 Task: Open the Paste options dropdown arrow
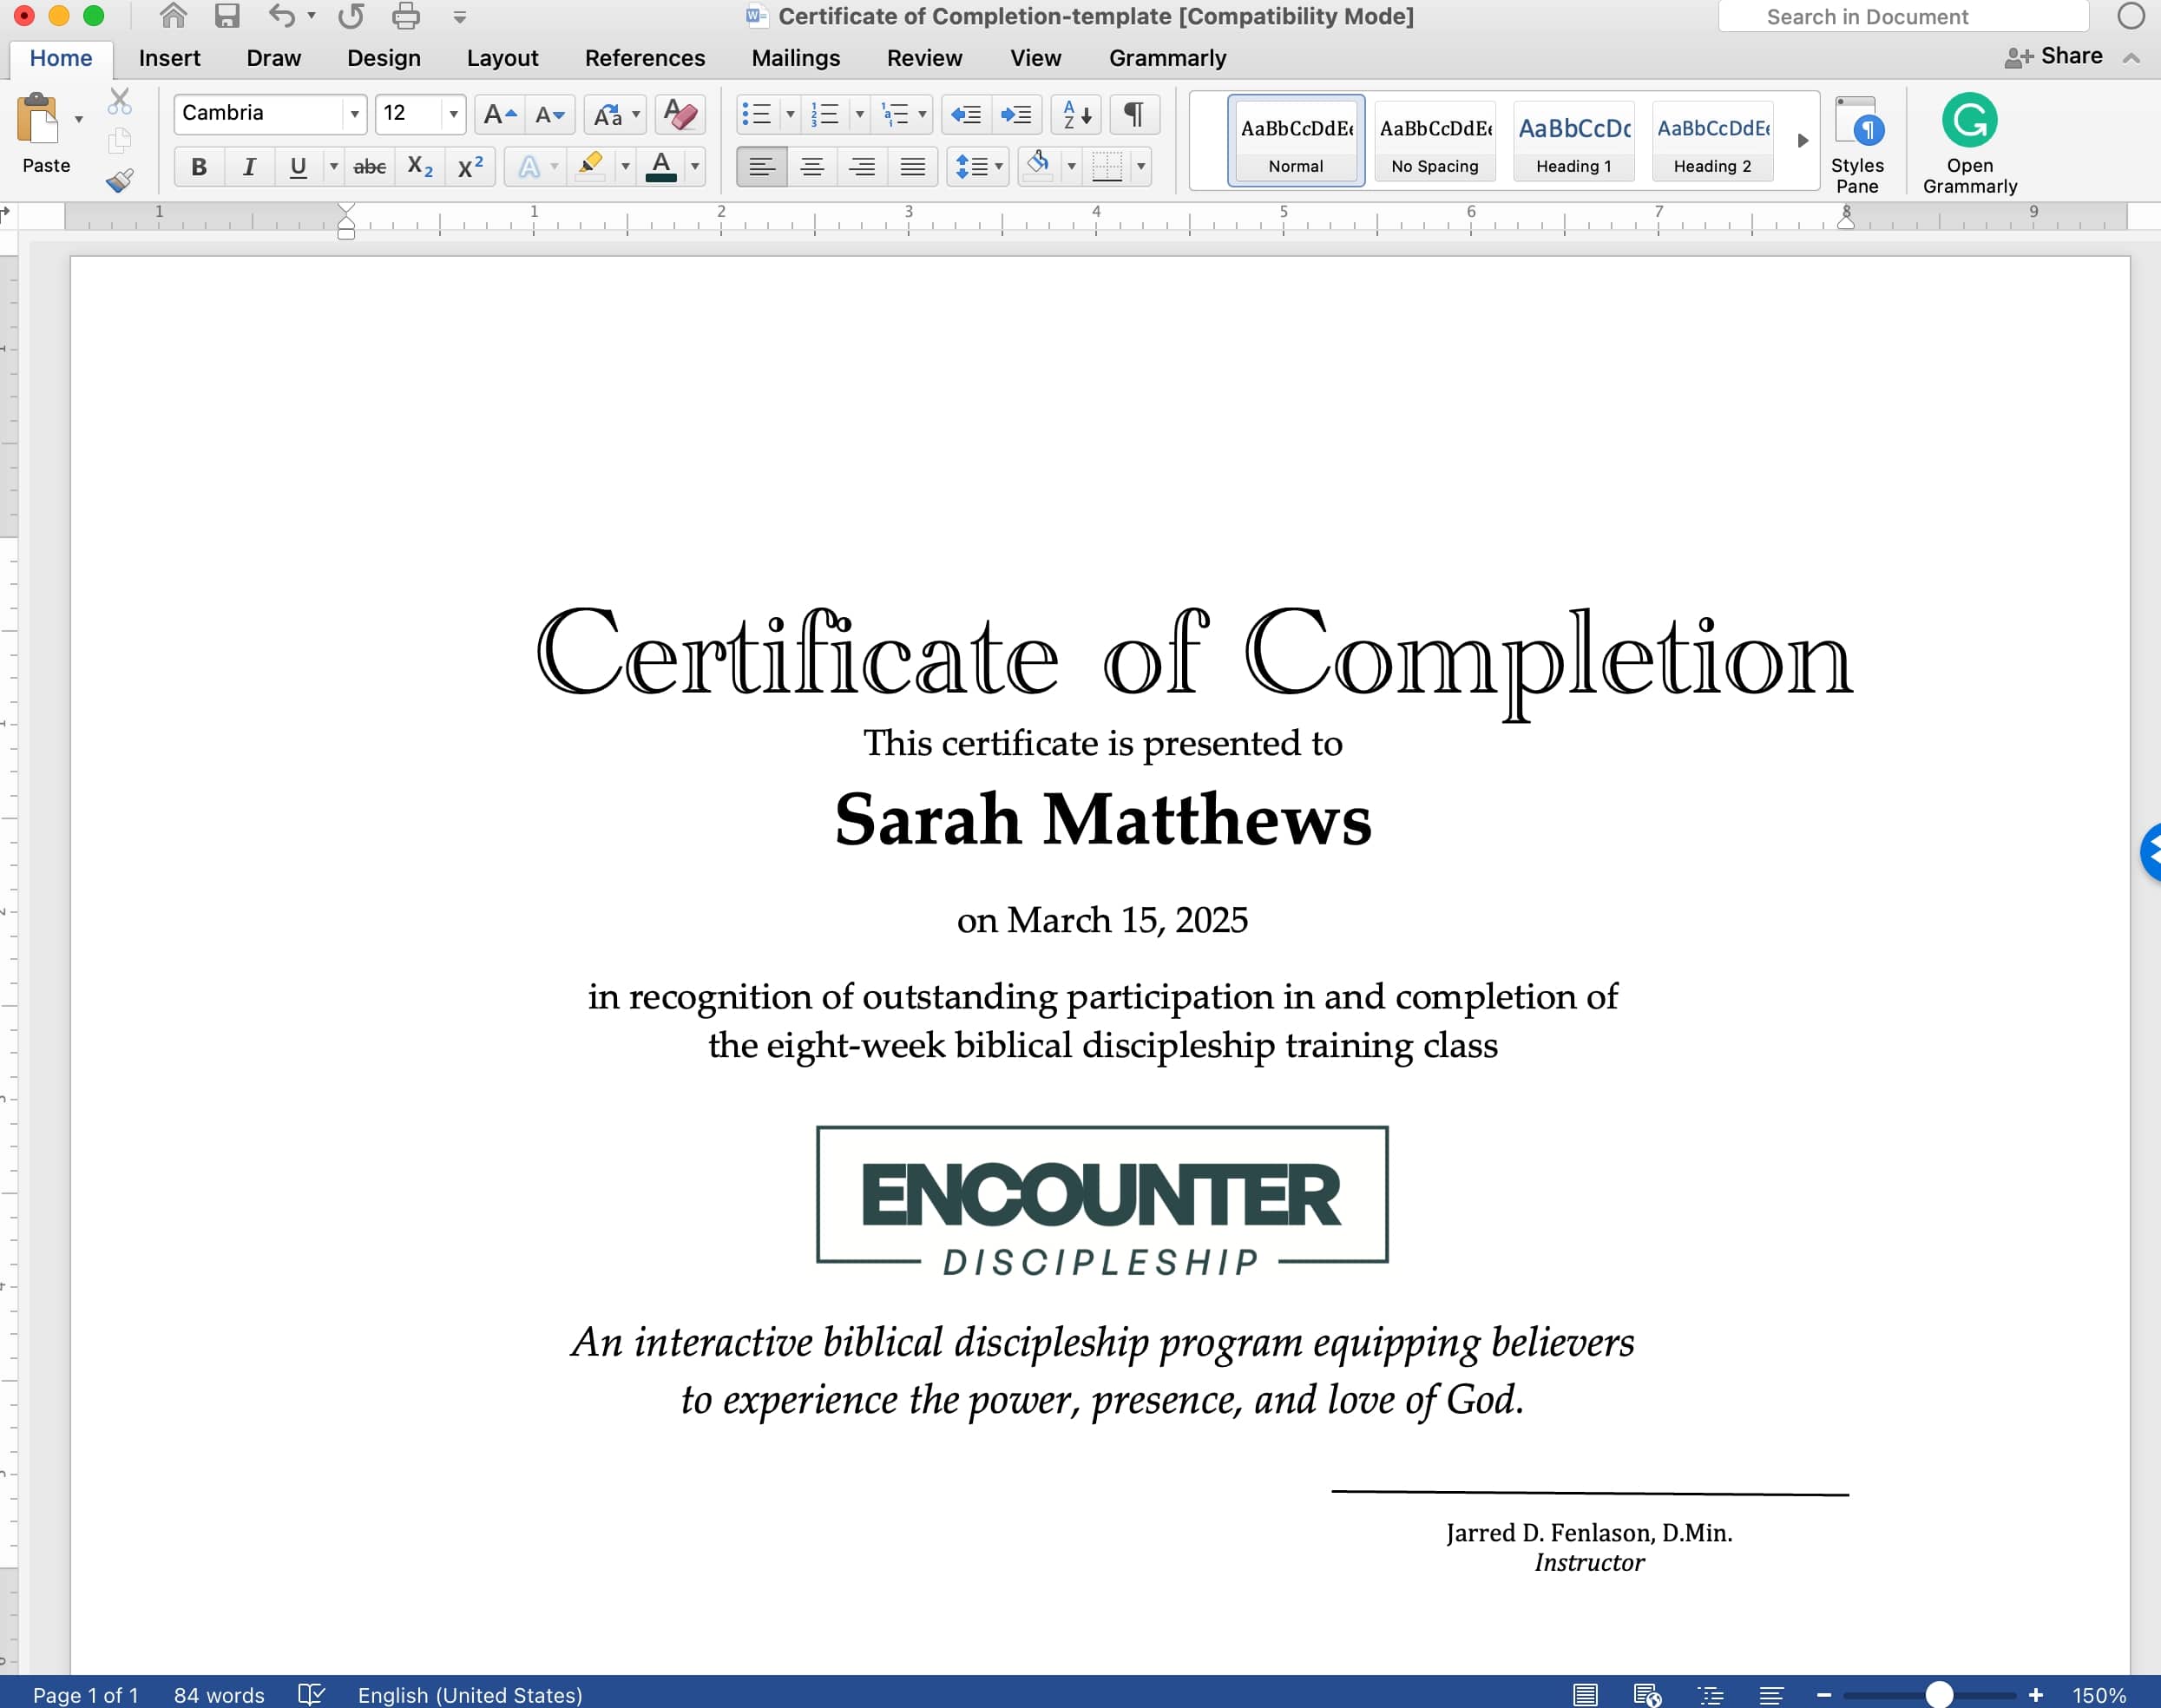(x=78, y=120)
